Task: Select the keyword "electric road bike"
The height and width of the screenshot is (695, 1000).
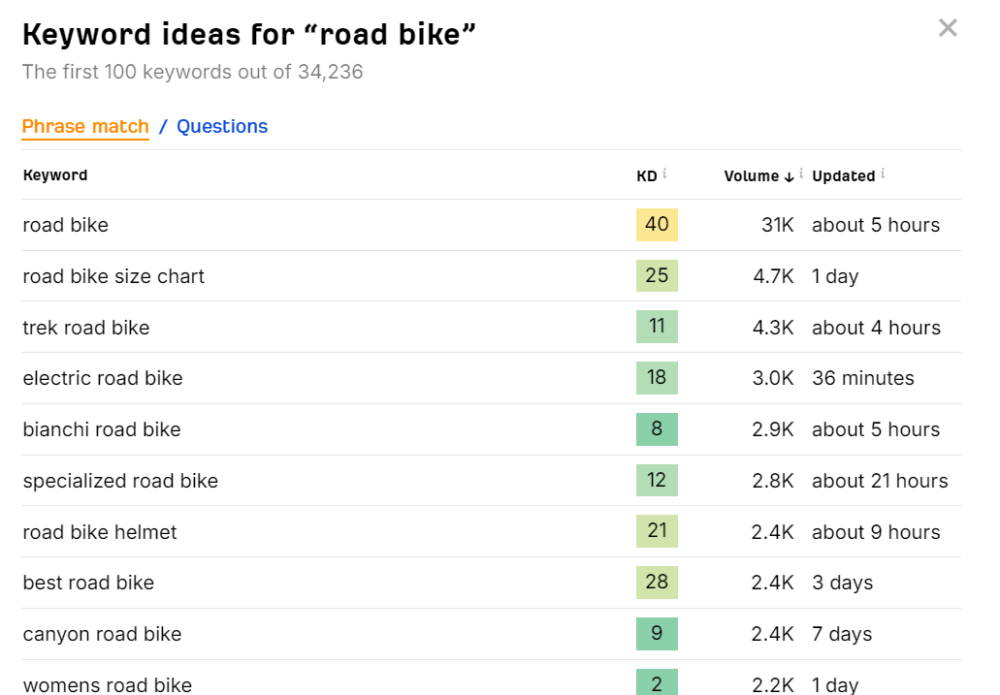Action: [x=102, y=378]
